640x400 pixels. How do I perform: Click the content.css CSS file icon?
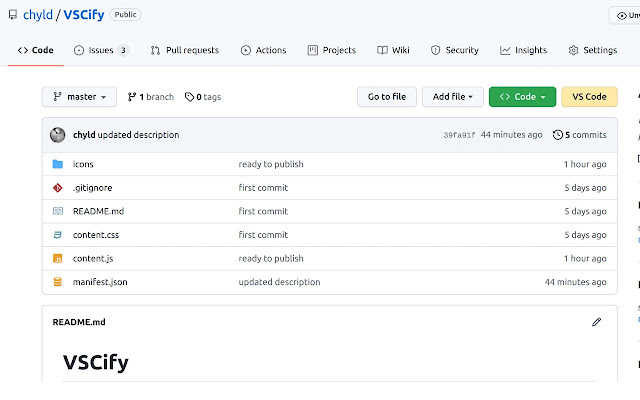coord(58,235)
